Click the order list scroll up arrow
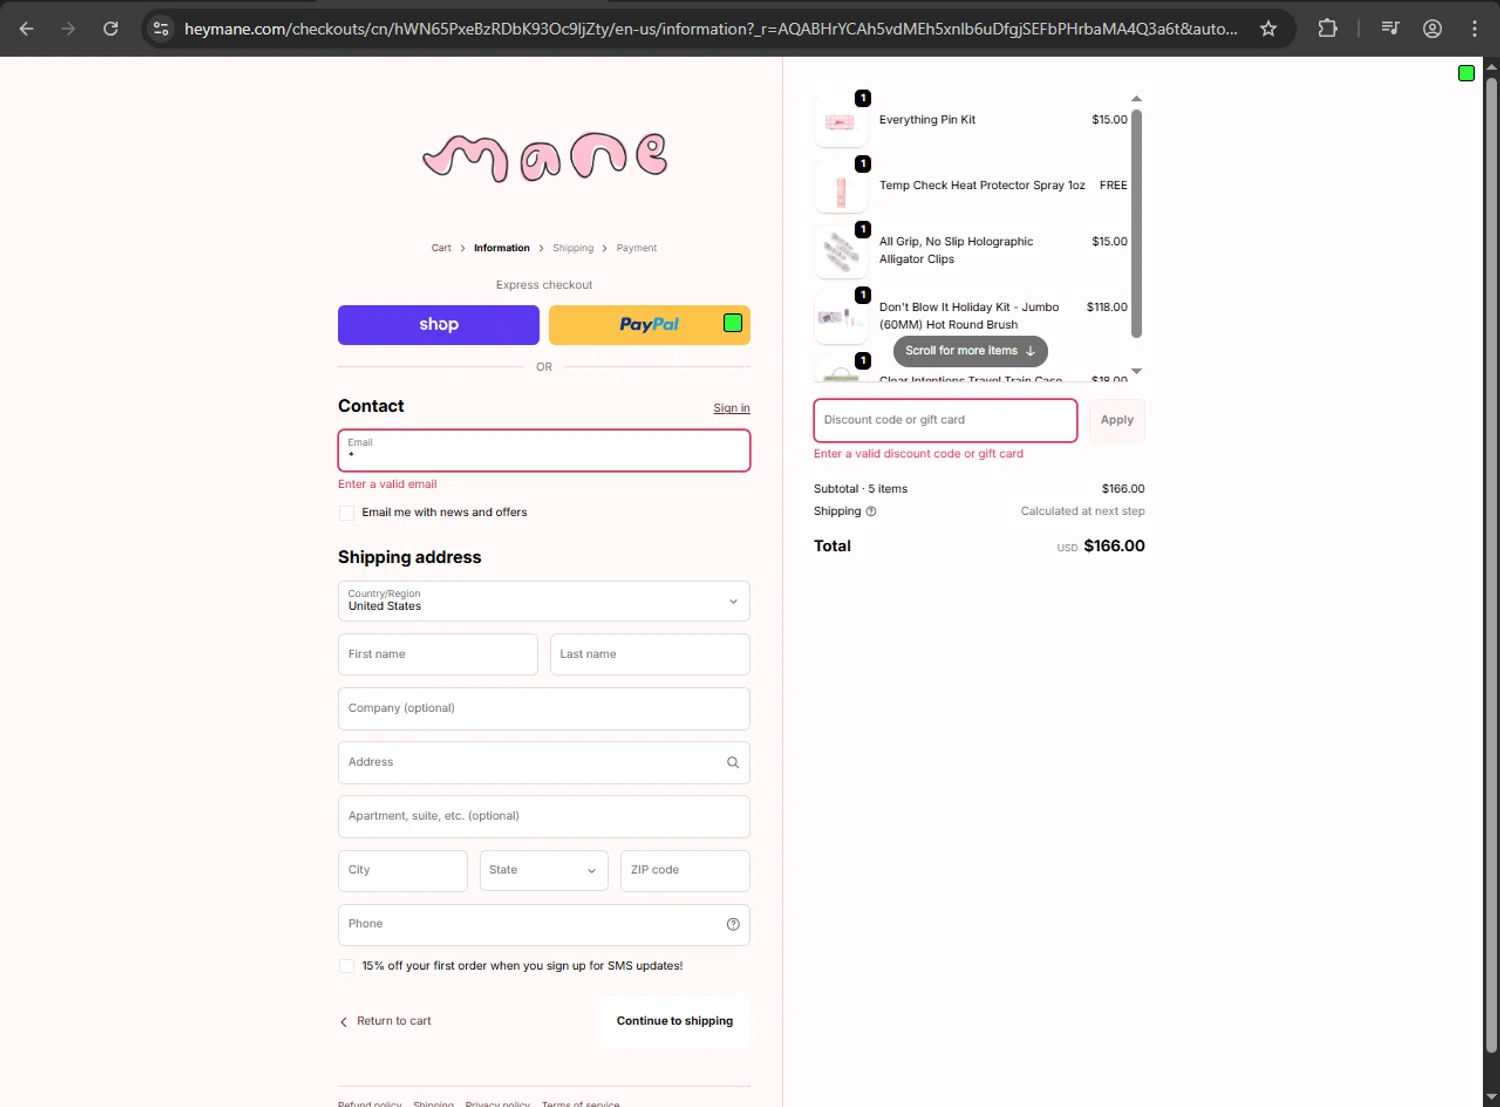The height and width of the screenshot is (1107, 1500). (1136, 99)
